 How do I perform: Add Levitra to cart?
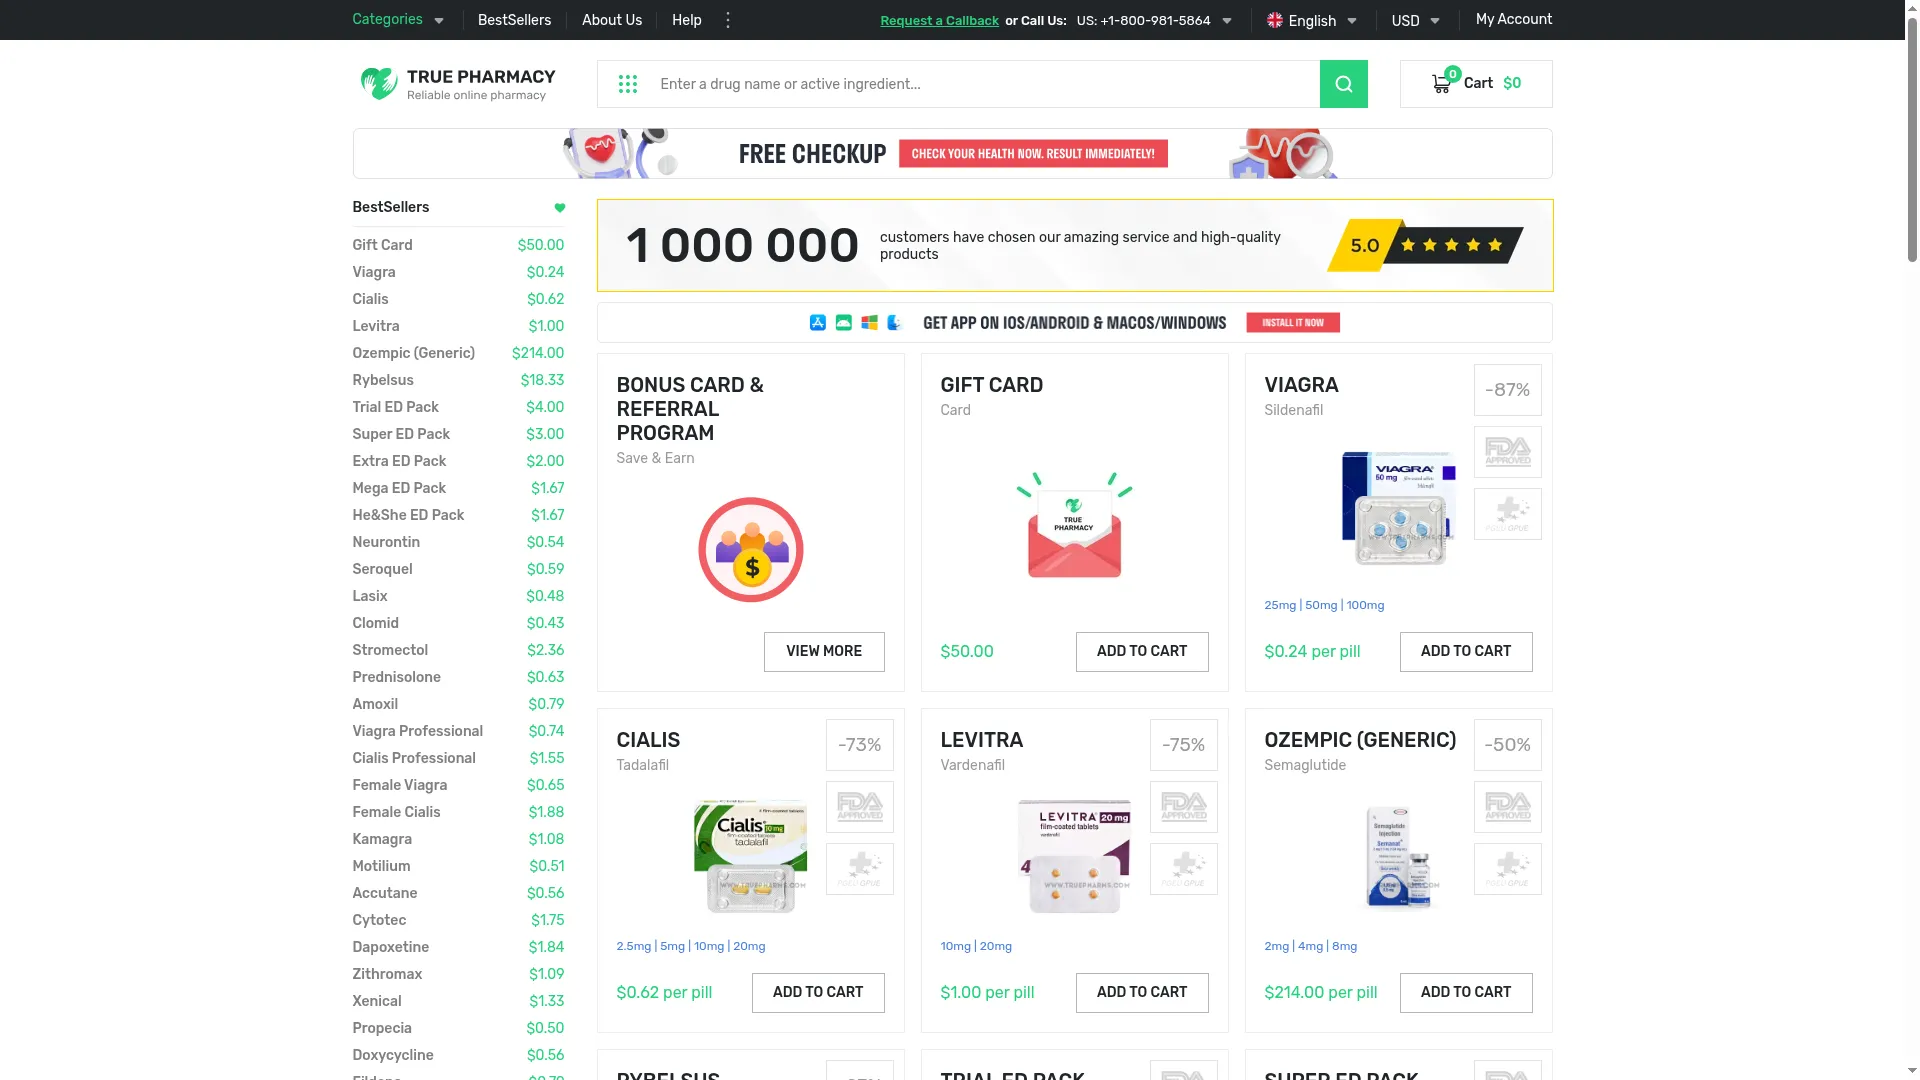1142,993
